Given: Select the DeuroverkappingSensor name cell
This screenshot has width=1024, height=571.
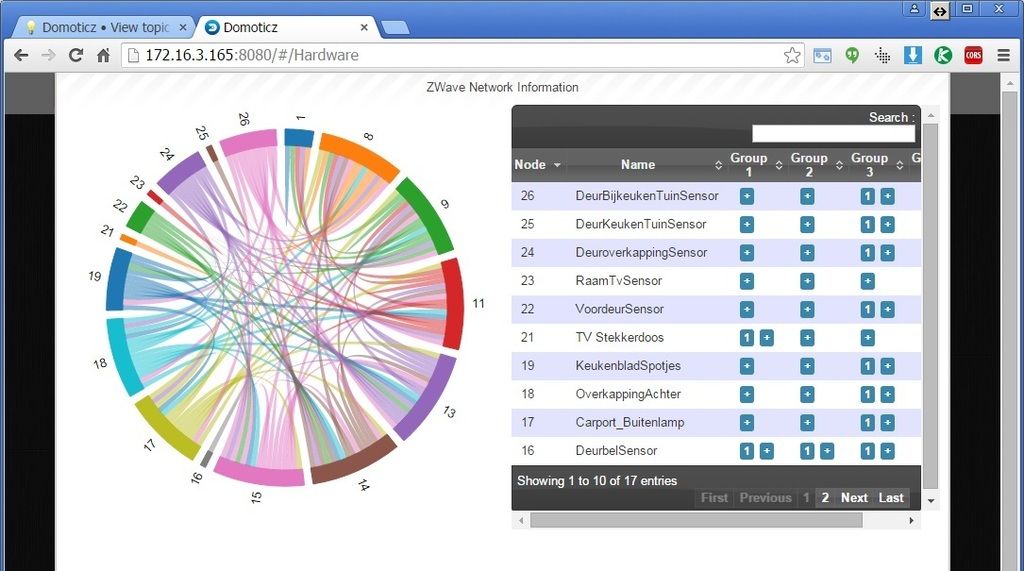Looking at the screenshot, I should click(641, 253).
